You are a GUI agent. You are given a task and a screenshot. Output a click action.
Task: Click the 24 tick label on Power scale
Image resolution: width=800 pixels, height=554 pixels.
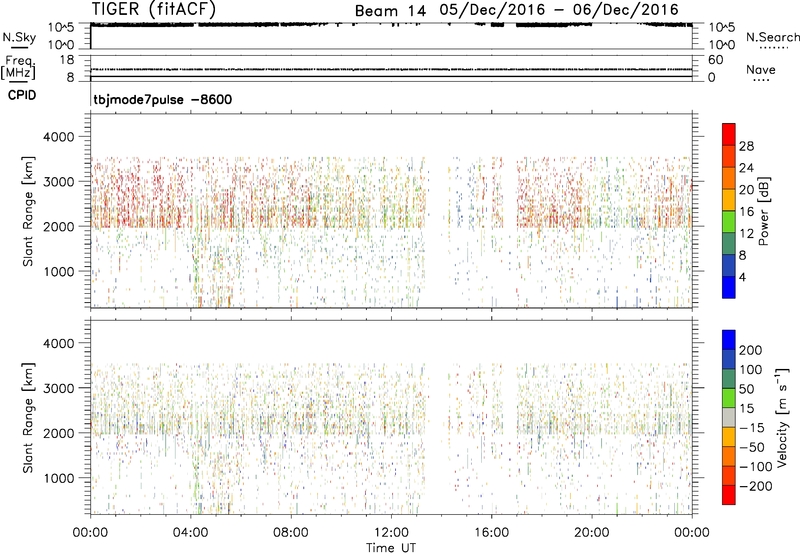click(746, 168)
